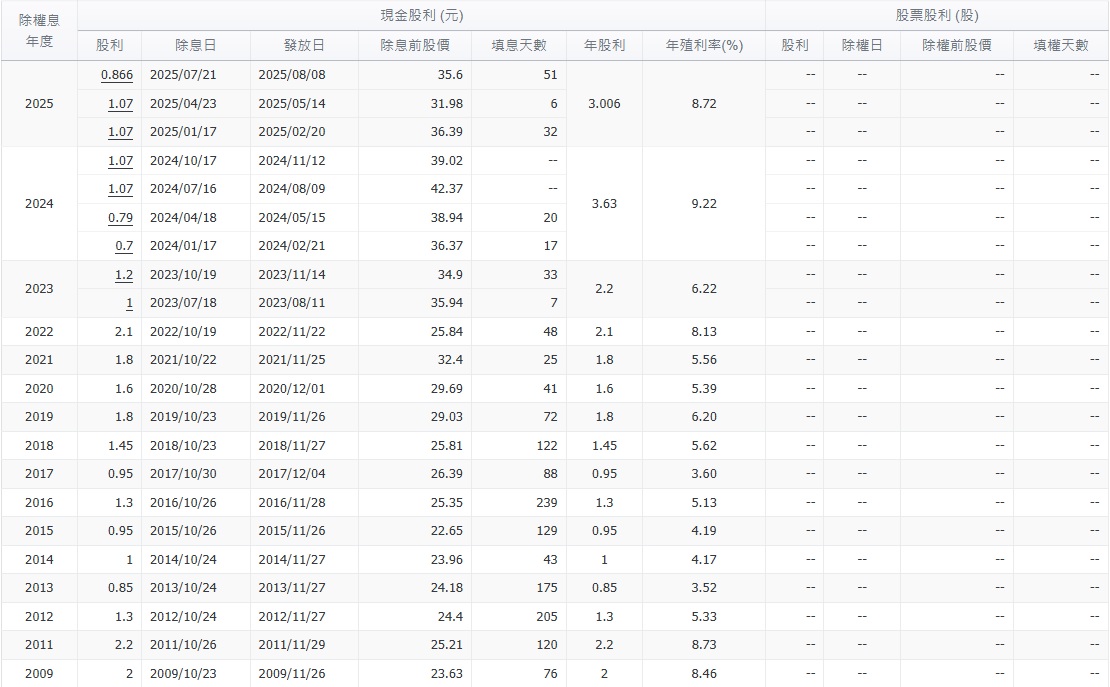This screenshot has height=687, width=1110.
Task: Click the 除息日 column header
Action: (x=195, y=45)
